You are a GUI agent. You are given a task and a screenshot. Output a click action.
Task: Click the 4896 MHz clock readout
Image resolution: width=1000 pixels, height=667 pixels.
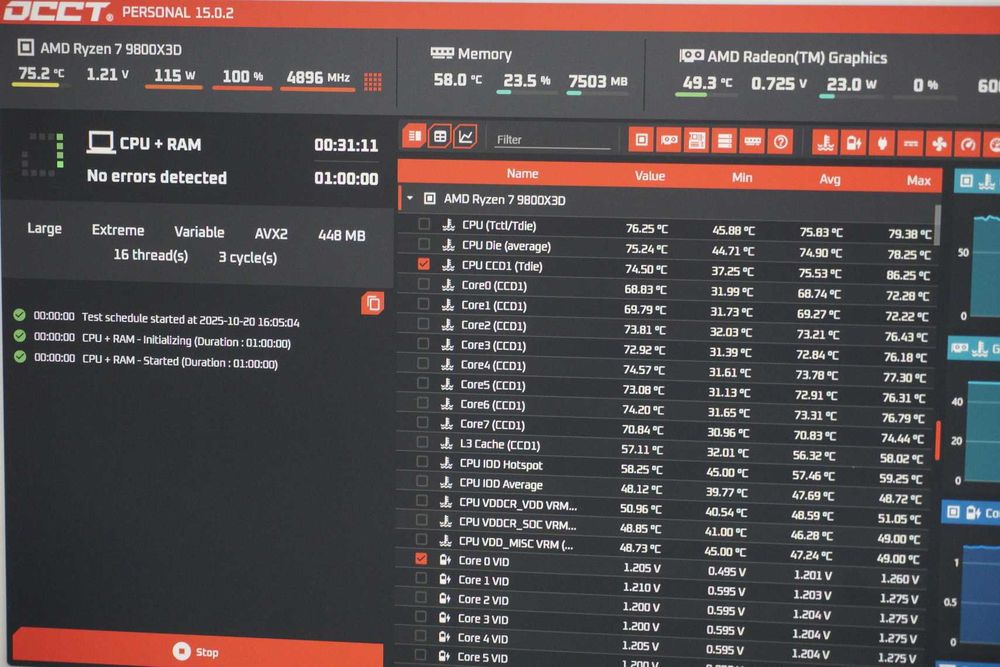[318, 77]
